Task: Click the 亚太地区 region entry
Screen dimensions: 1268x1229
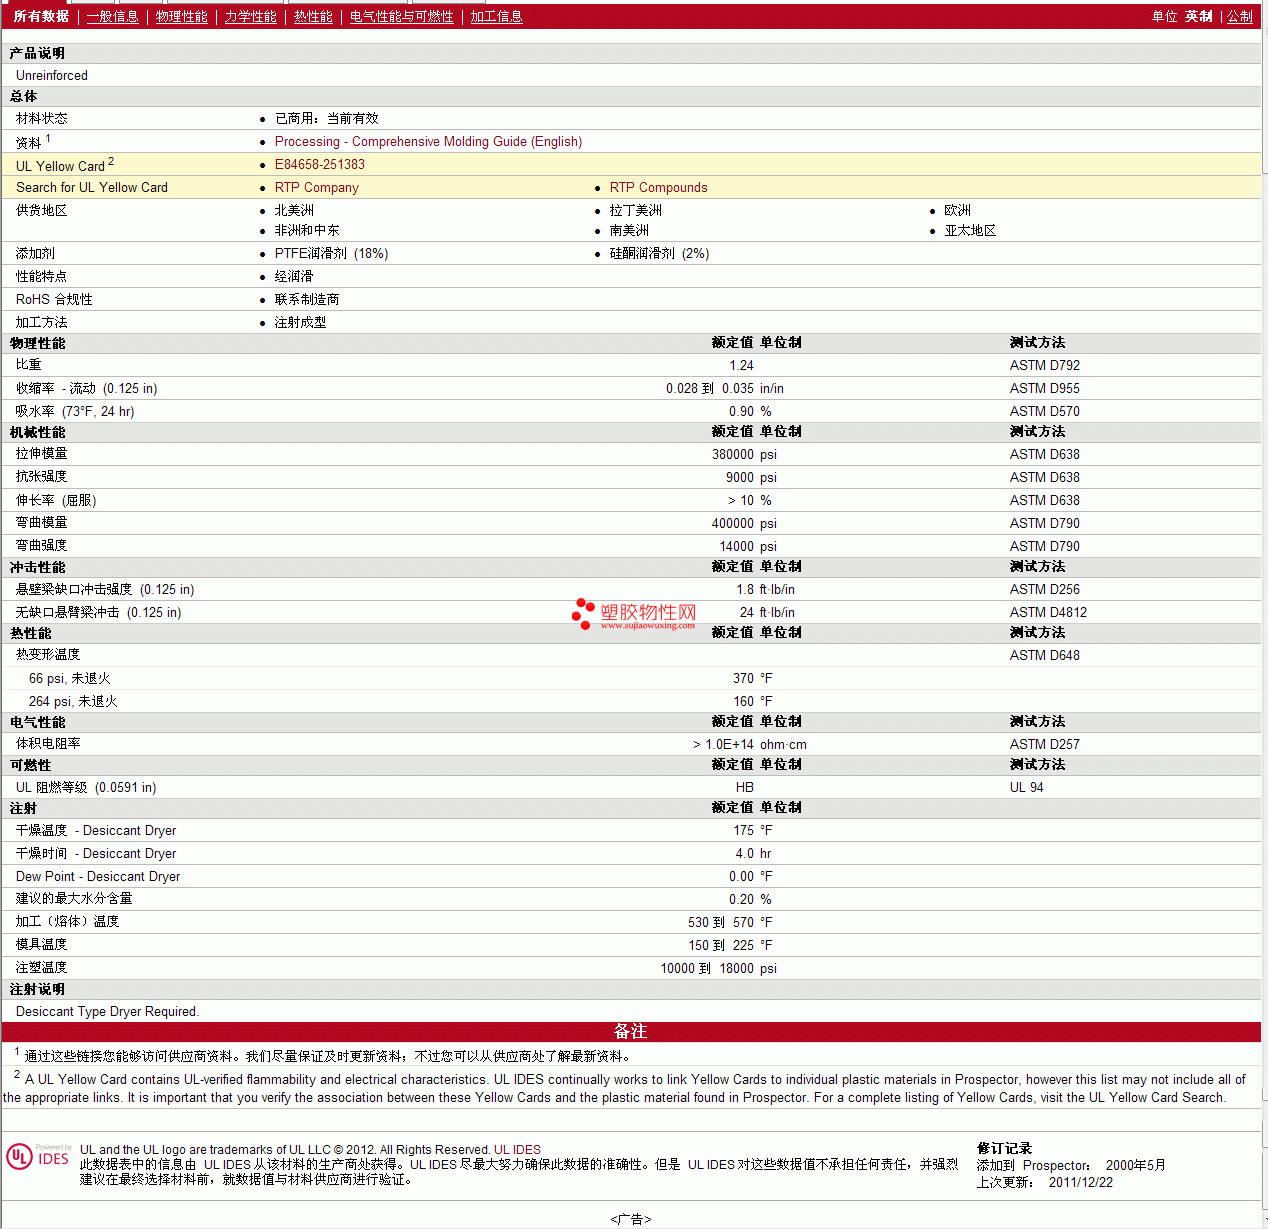Action: click(x=971, y=231)
